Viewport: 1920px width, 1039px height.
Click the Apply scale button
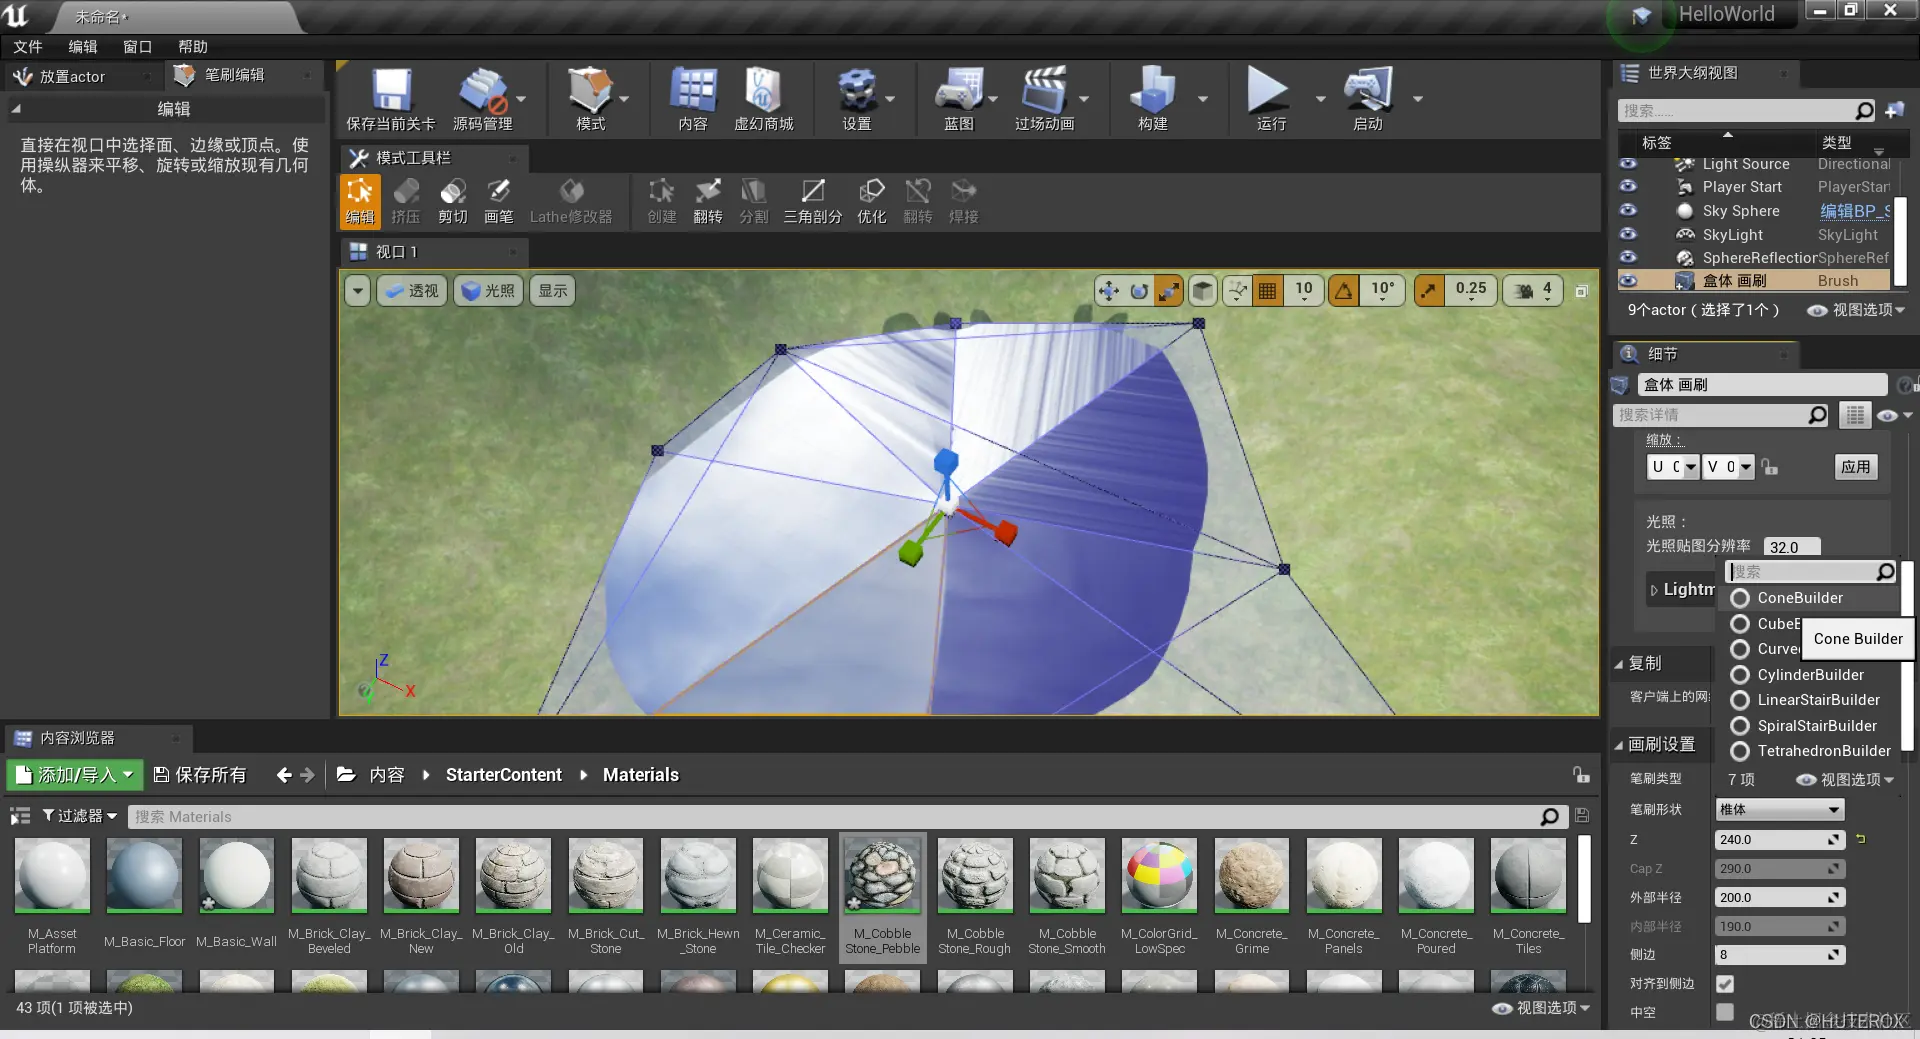point(1856,467)
